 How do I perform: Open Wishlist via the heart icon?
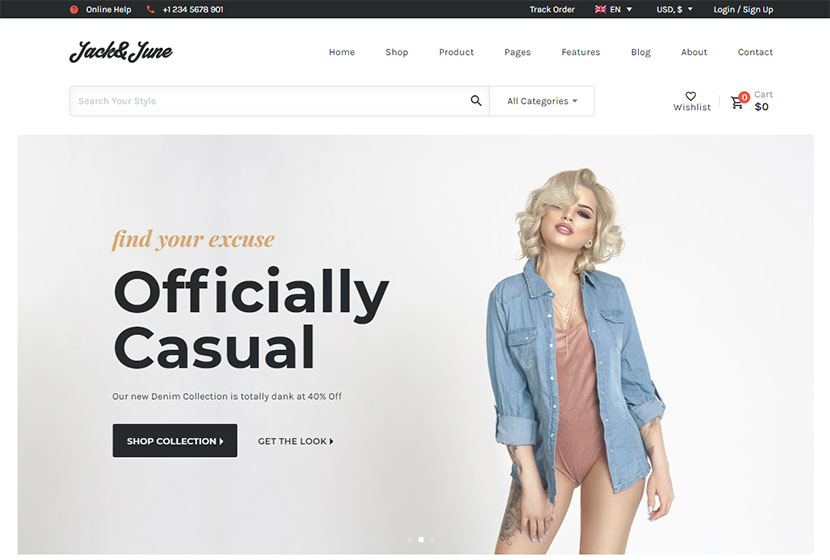tap(690, 96)
